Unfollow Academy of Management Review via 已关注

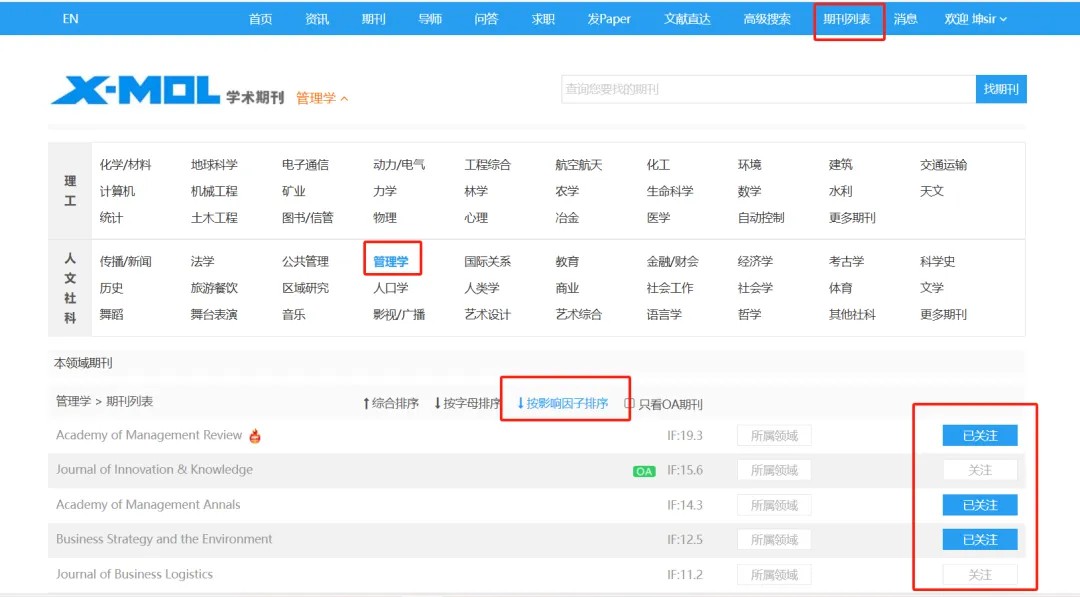pyautogui.click(x=979, y=435)
